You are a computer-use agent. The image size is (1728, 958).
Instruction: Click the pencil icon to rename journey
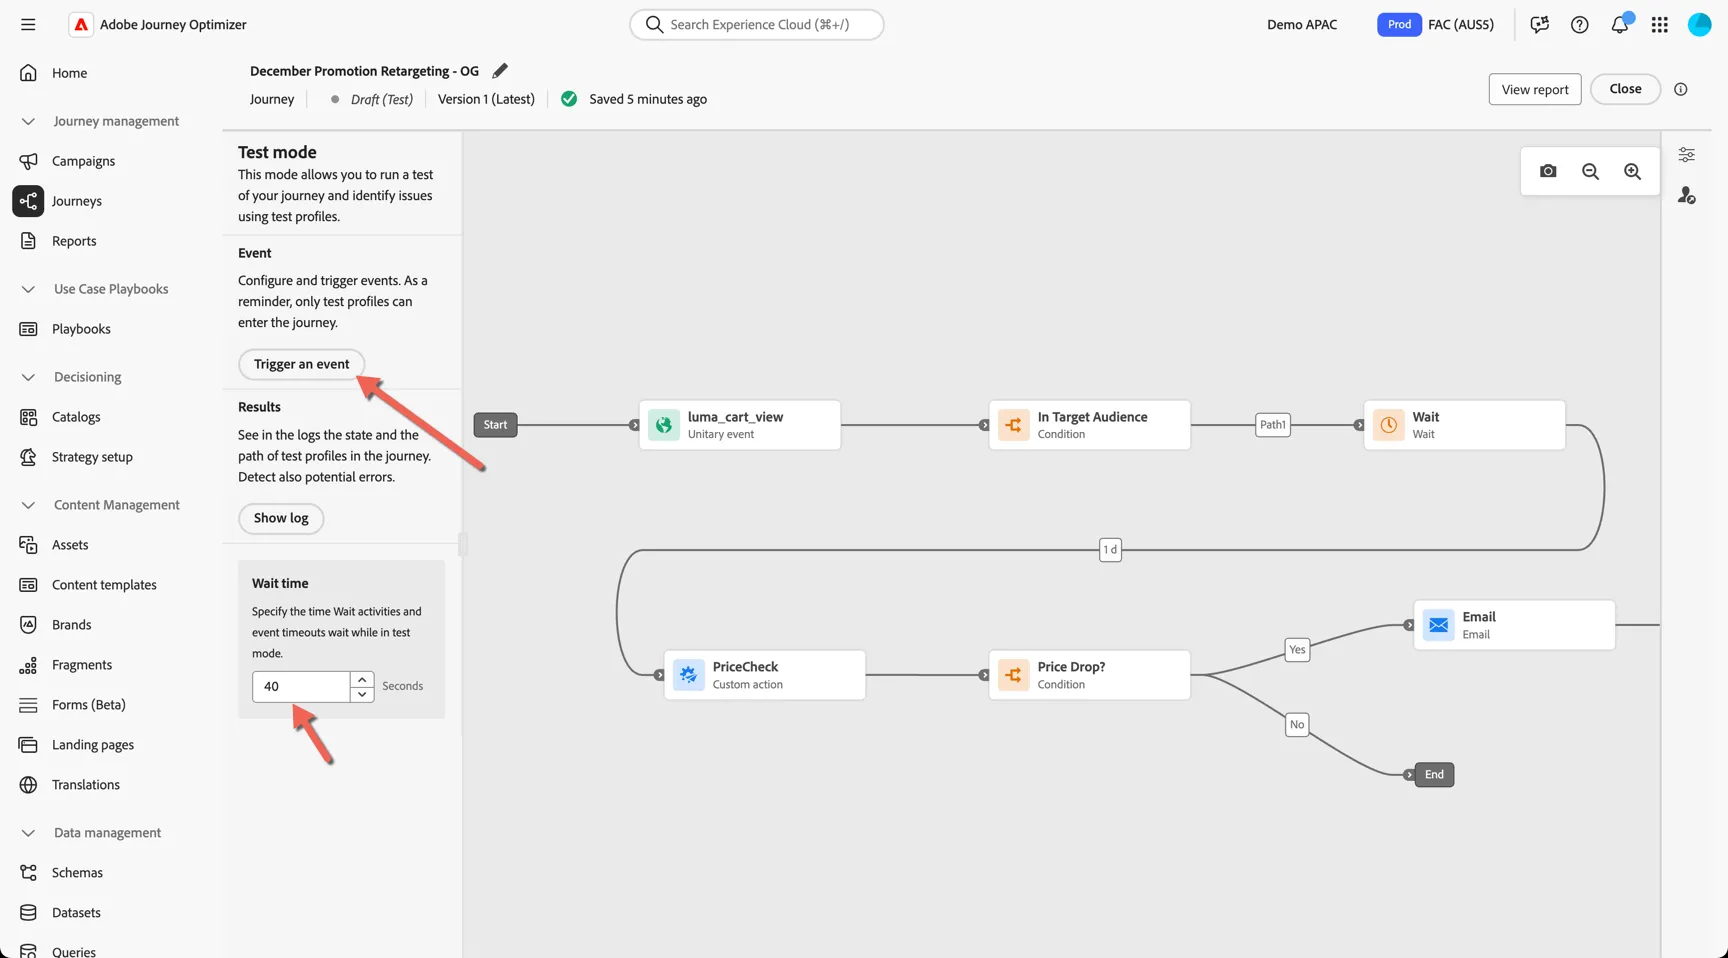(x=500, y=70)
